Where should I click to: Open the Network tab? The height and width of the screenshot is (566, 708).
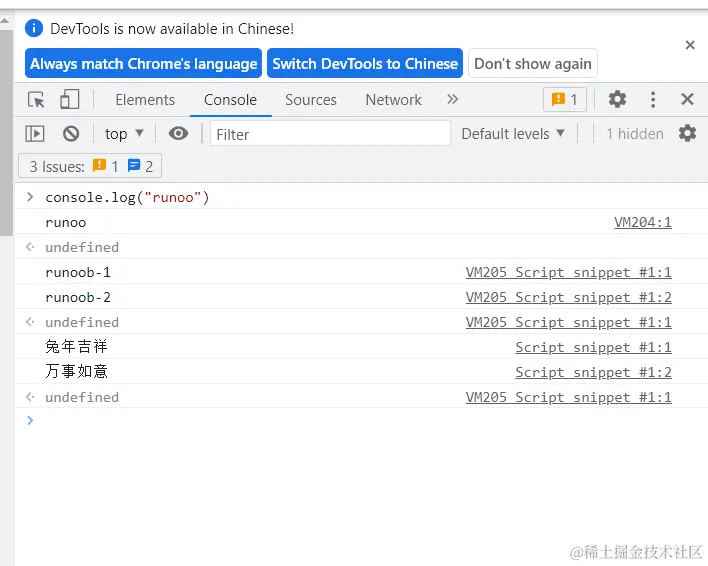click(x=393, y=100)
